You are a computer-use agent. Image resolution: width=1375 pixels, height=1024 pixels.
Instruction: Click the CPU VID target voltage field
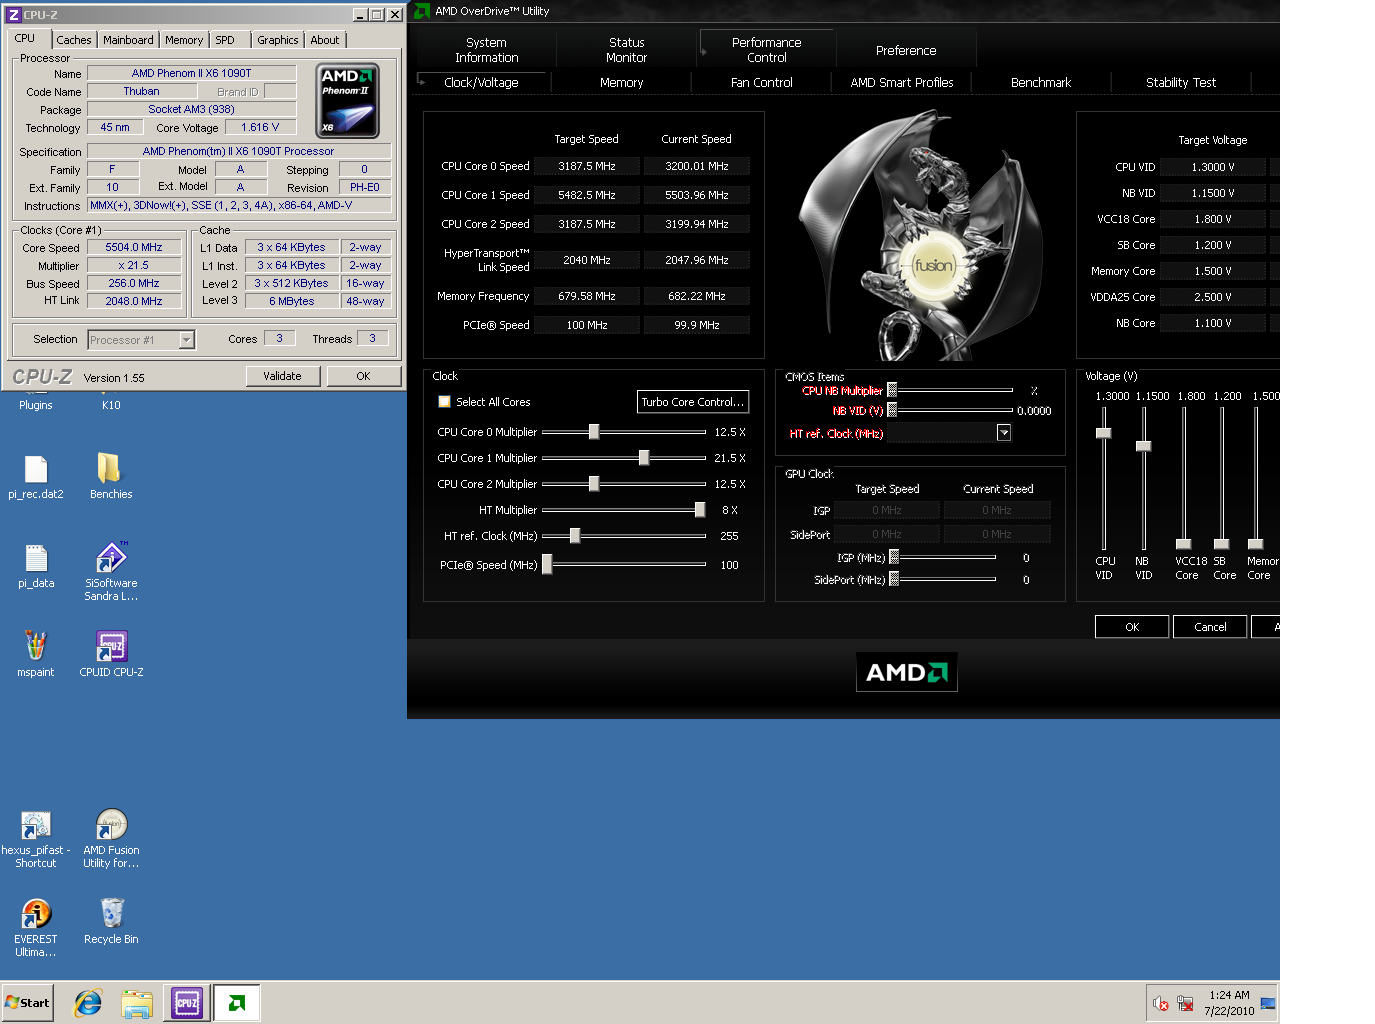coord(1213,167)
